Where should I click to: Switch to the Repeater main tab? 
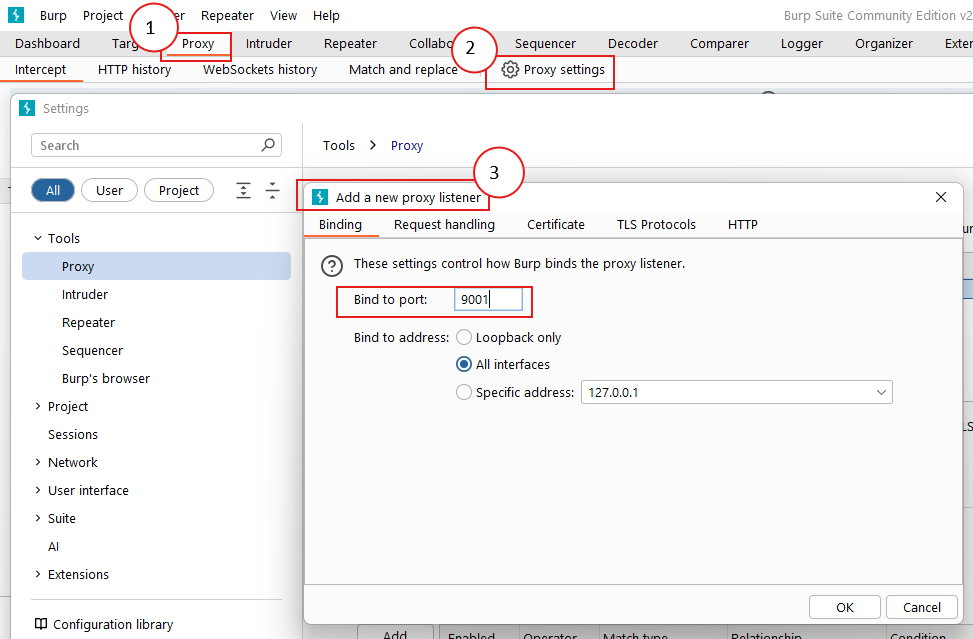350,43
